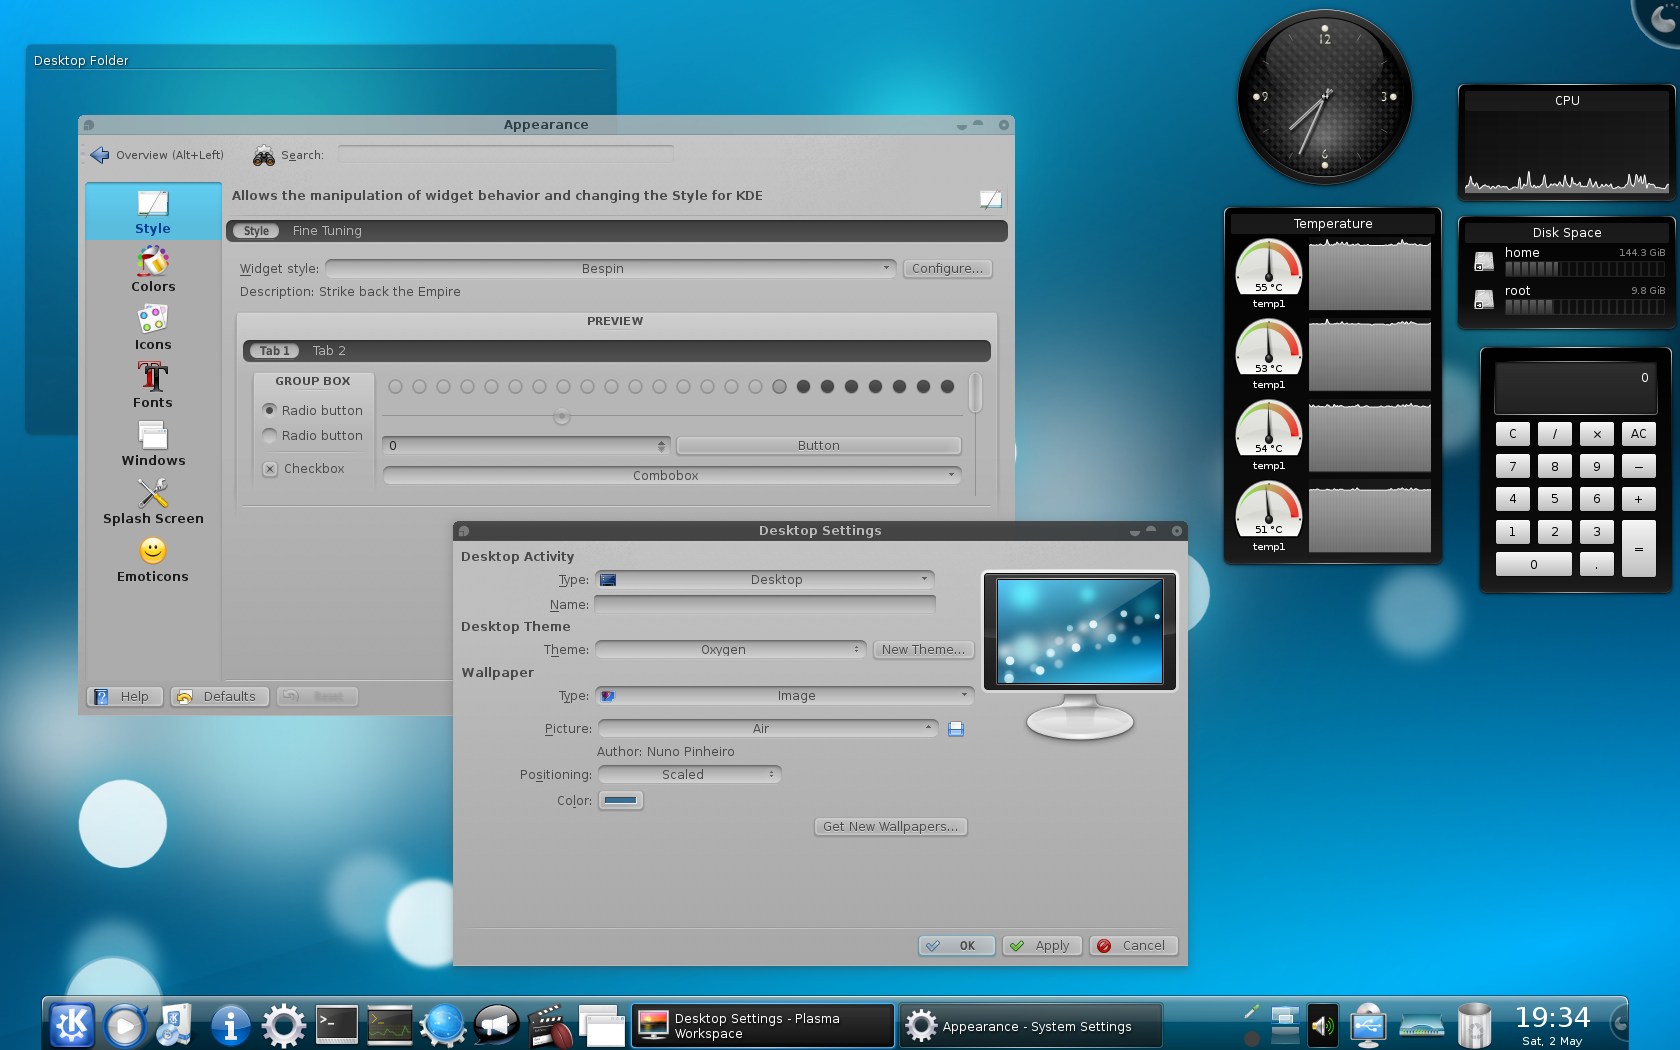Click the calculator 7 key
The width and height of the screenshot is (1680, 1050).
[x=1512, y=467]
